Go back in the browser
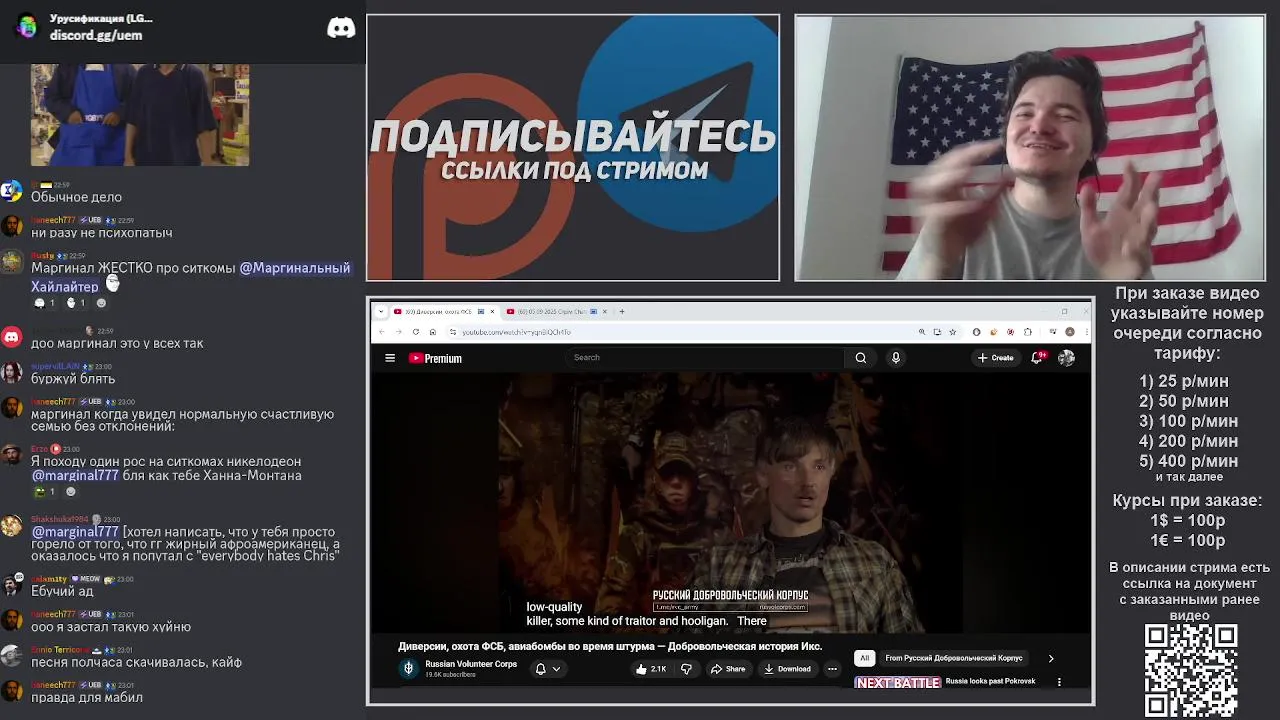Image resolution: width=1280 pixels, height=720 pixels. [x=383, y=332]
